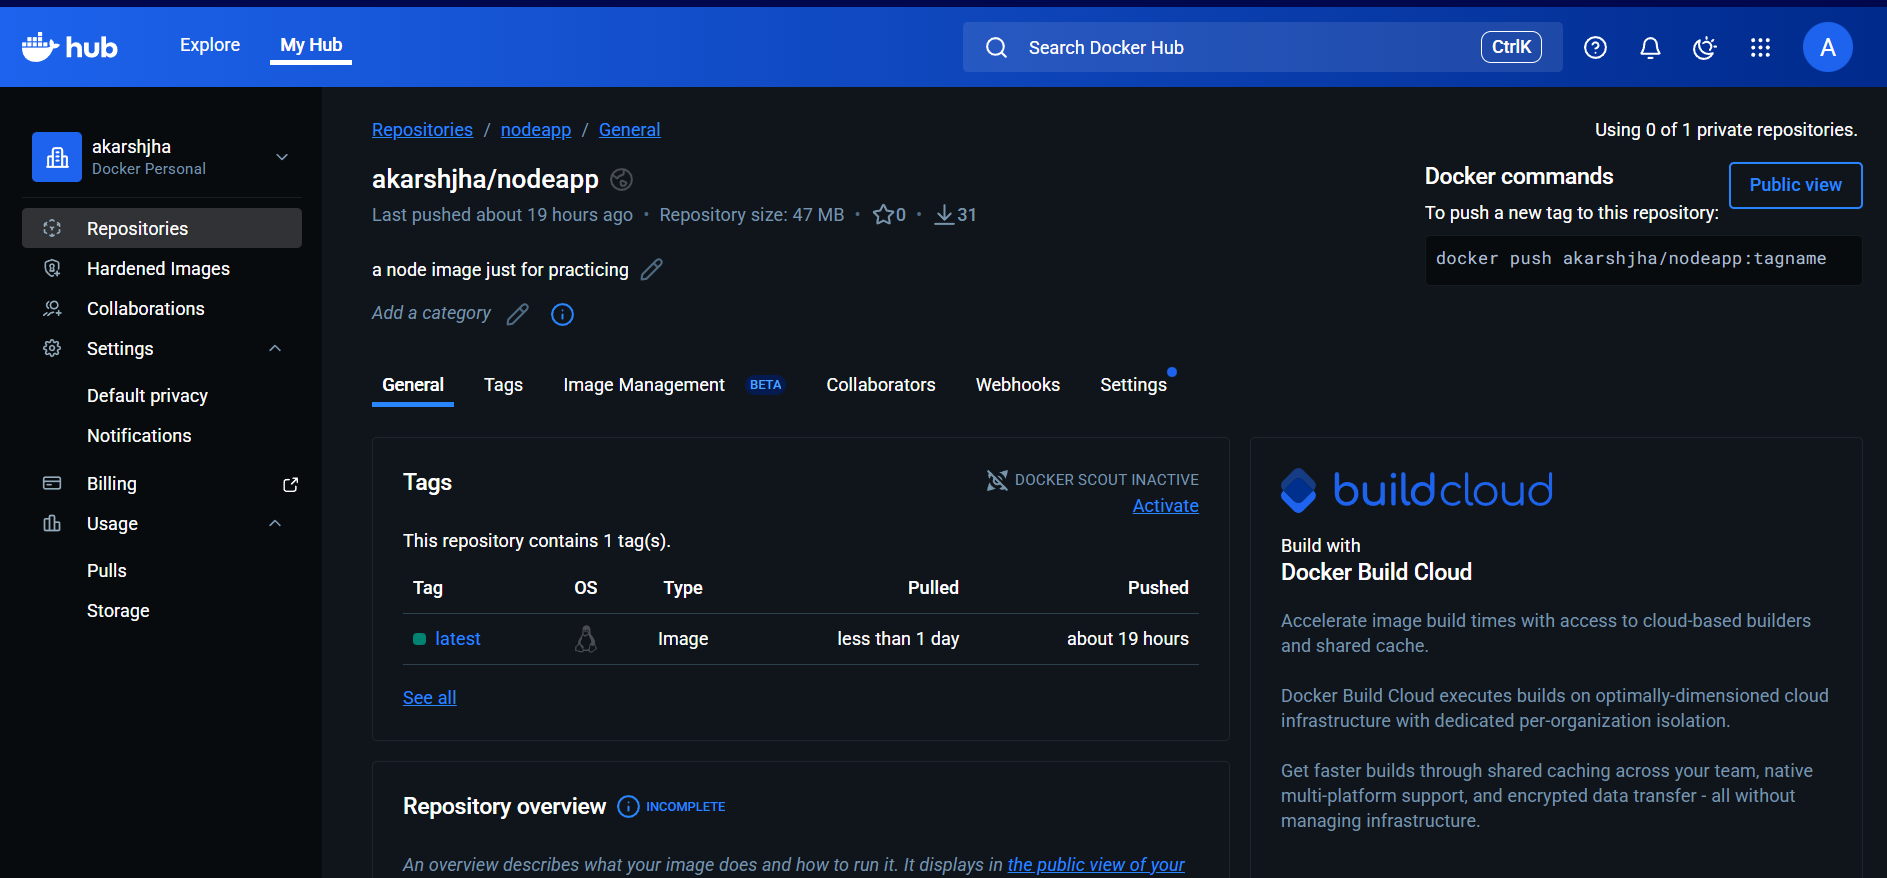Click the CtrlK shortcut badge

1511,47
